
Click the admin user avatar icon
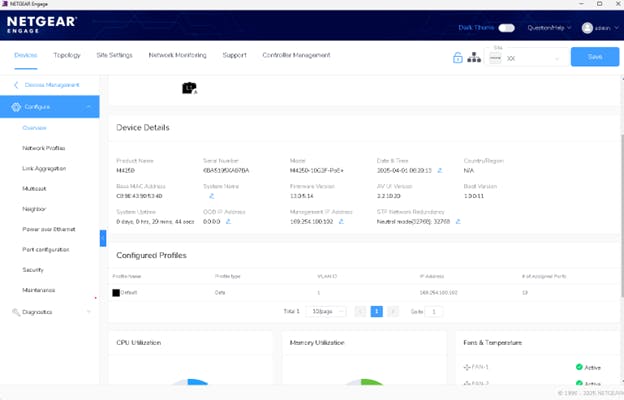click(x=587, y=28)
